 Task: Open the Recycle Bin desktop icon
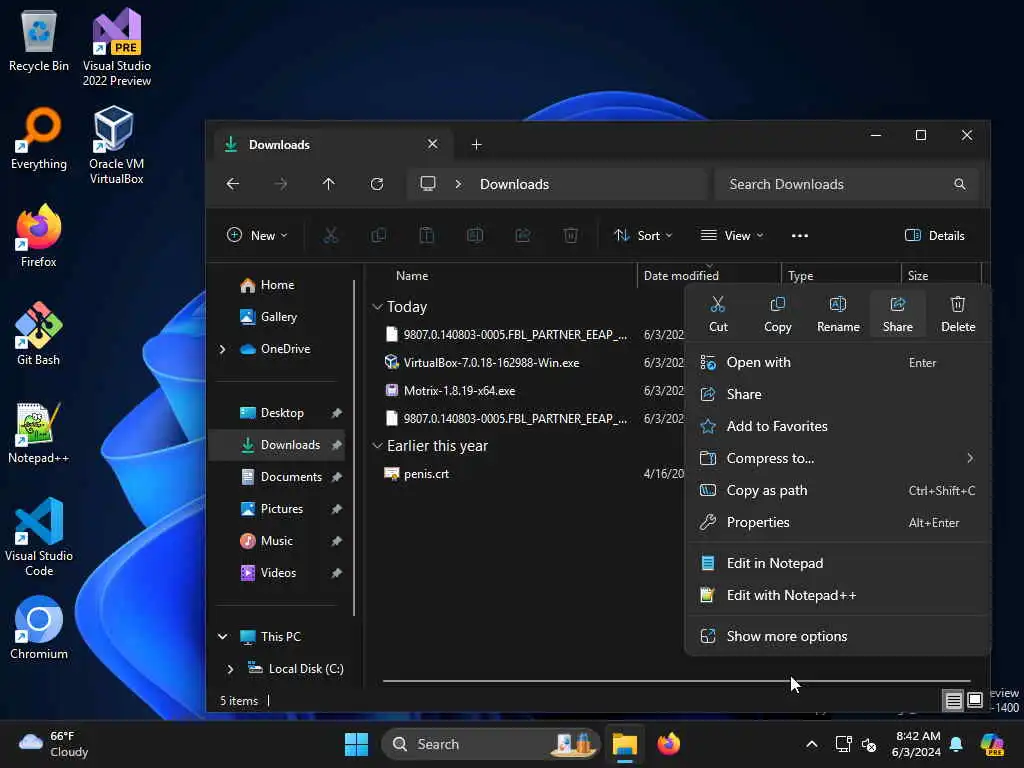[x=39, y=41]
